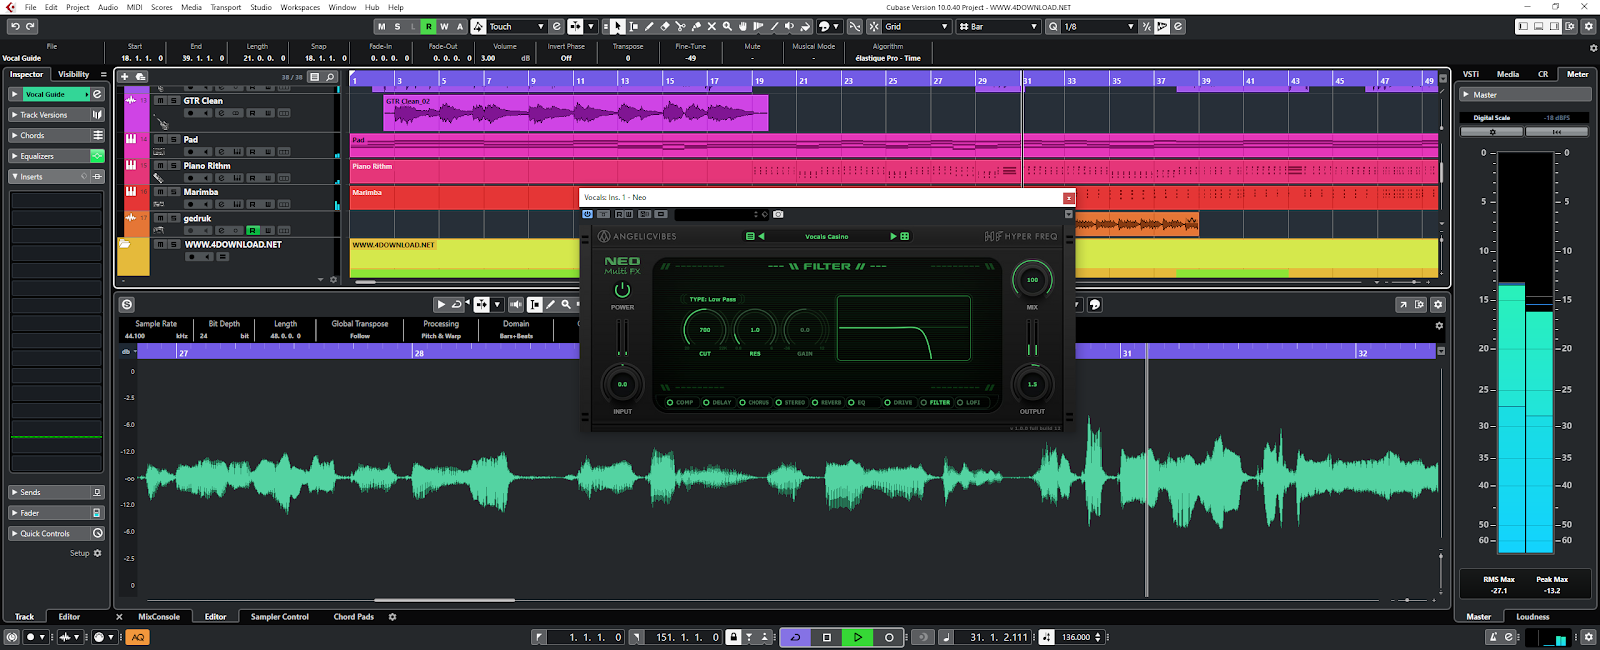Click the Undo arrow icon
The image size is (1600, 650).
(15, 27)
